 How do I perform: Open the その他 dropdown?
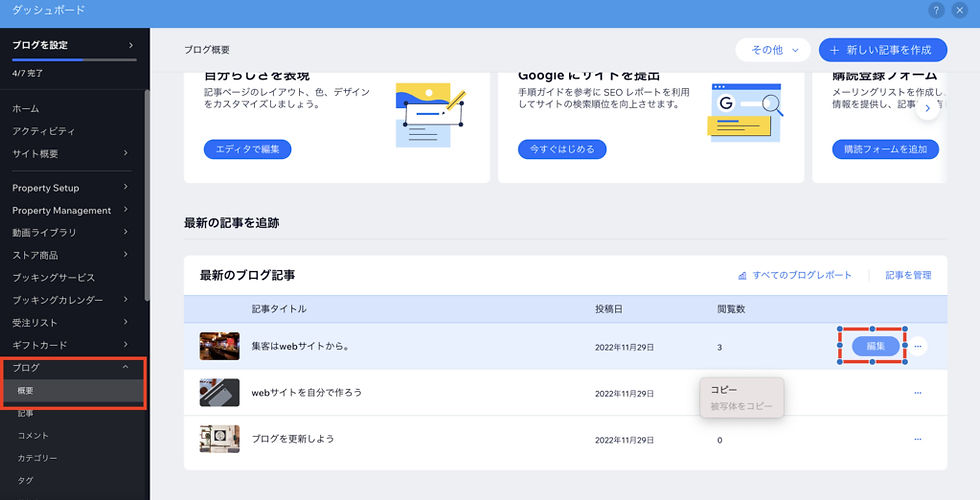(x=773, y=50)
